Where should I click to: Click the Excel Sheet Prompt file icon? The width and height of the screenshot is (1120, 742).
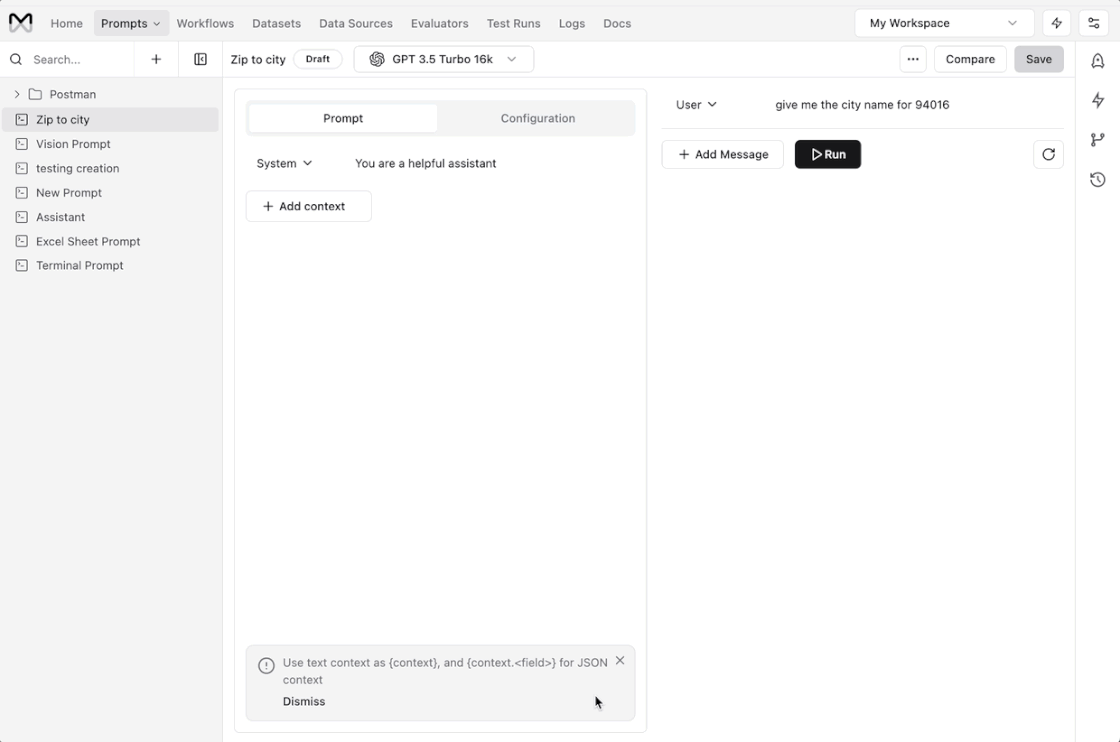click(x=21, y=241)
